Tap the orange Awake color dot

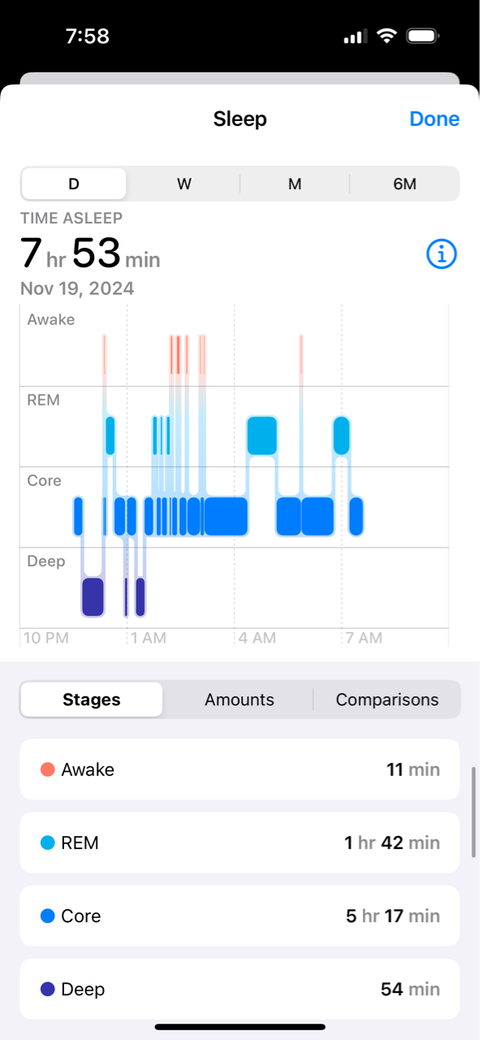point(48,769)
